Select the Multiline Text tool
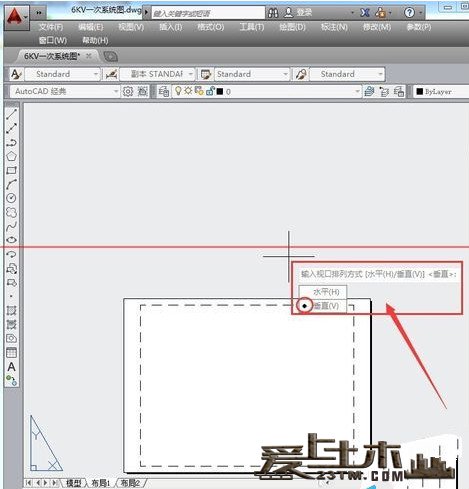 coord(11,367)
